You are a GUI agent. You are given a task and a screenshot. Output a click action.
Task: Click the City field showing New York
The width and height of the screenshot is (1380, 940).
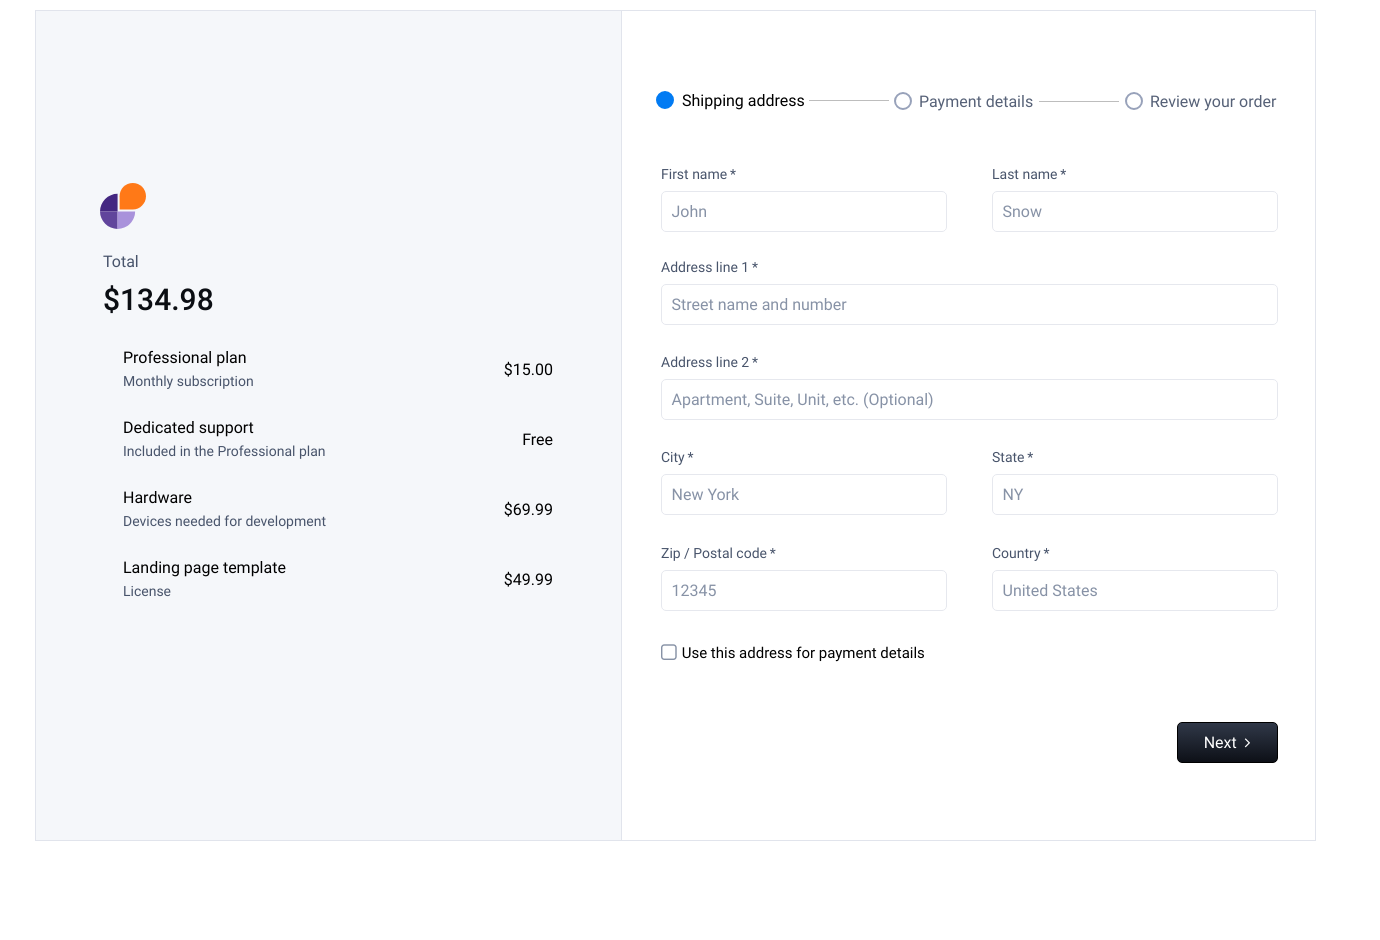pyautogui.click(x=804, y=494)
